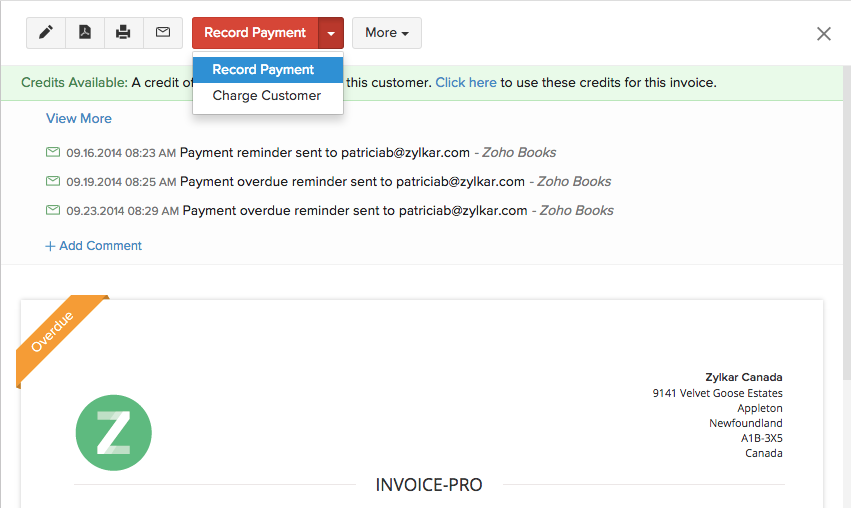Click the pencil edit invoice icon
Screen dimensions: 851x508
tap(46, 33)
